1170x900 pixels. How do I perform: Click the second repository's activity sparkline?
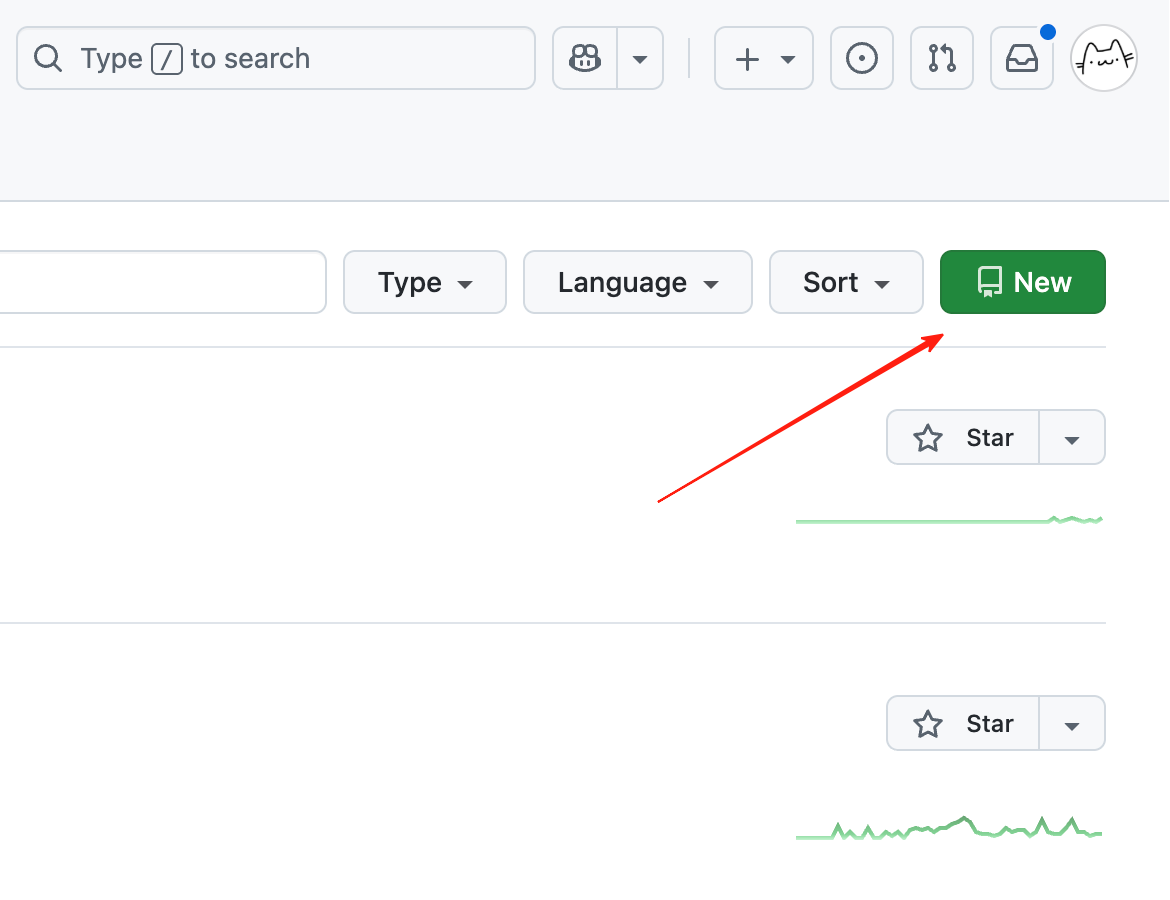click(x=948, y=830)
